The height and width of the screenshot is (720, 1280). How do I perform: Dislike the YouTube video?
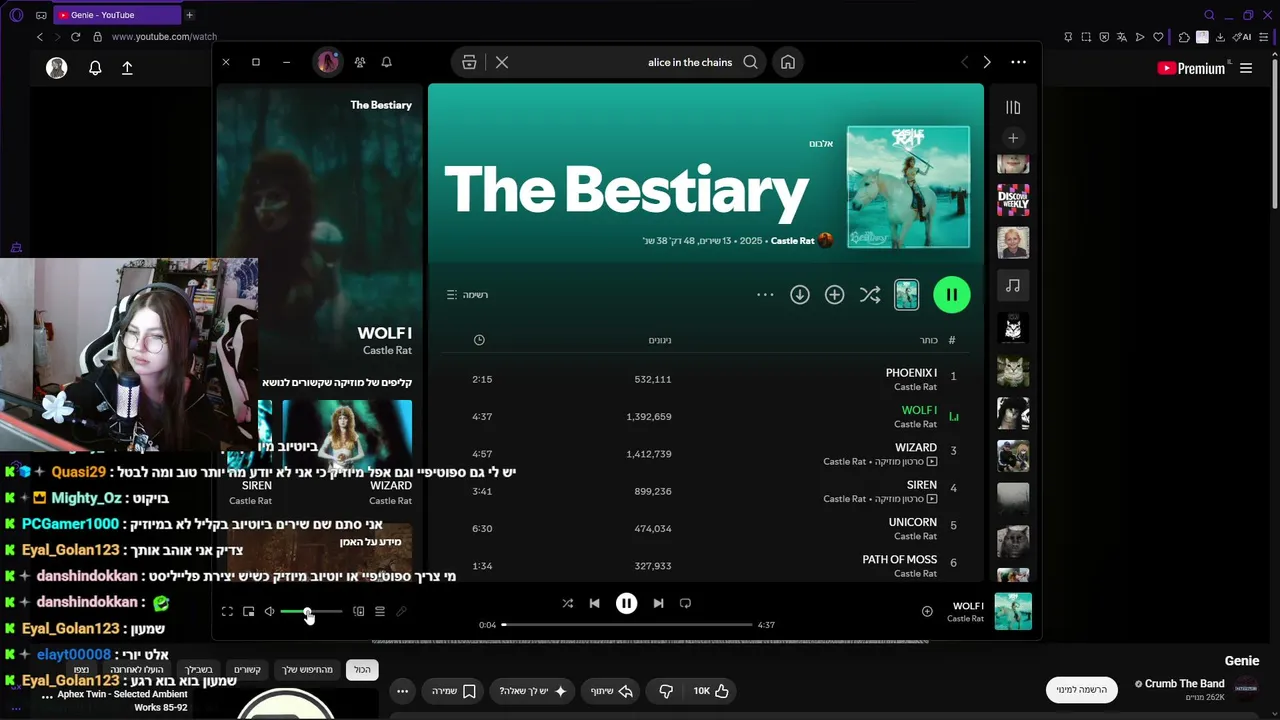click(x=666, y=691)
